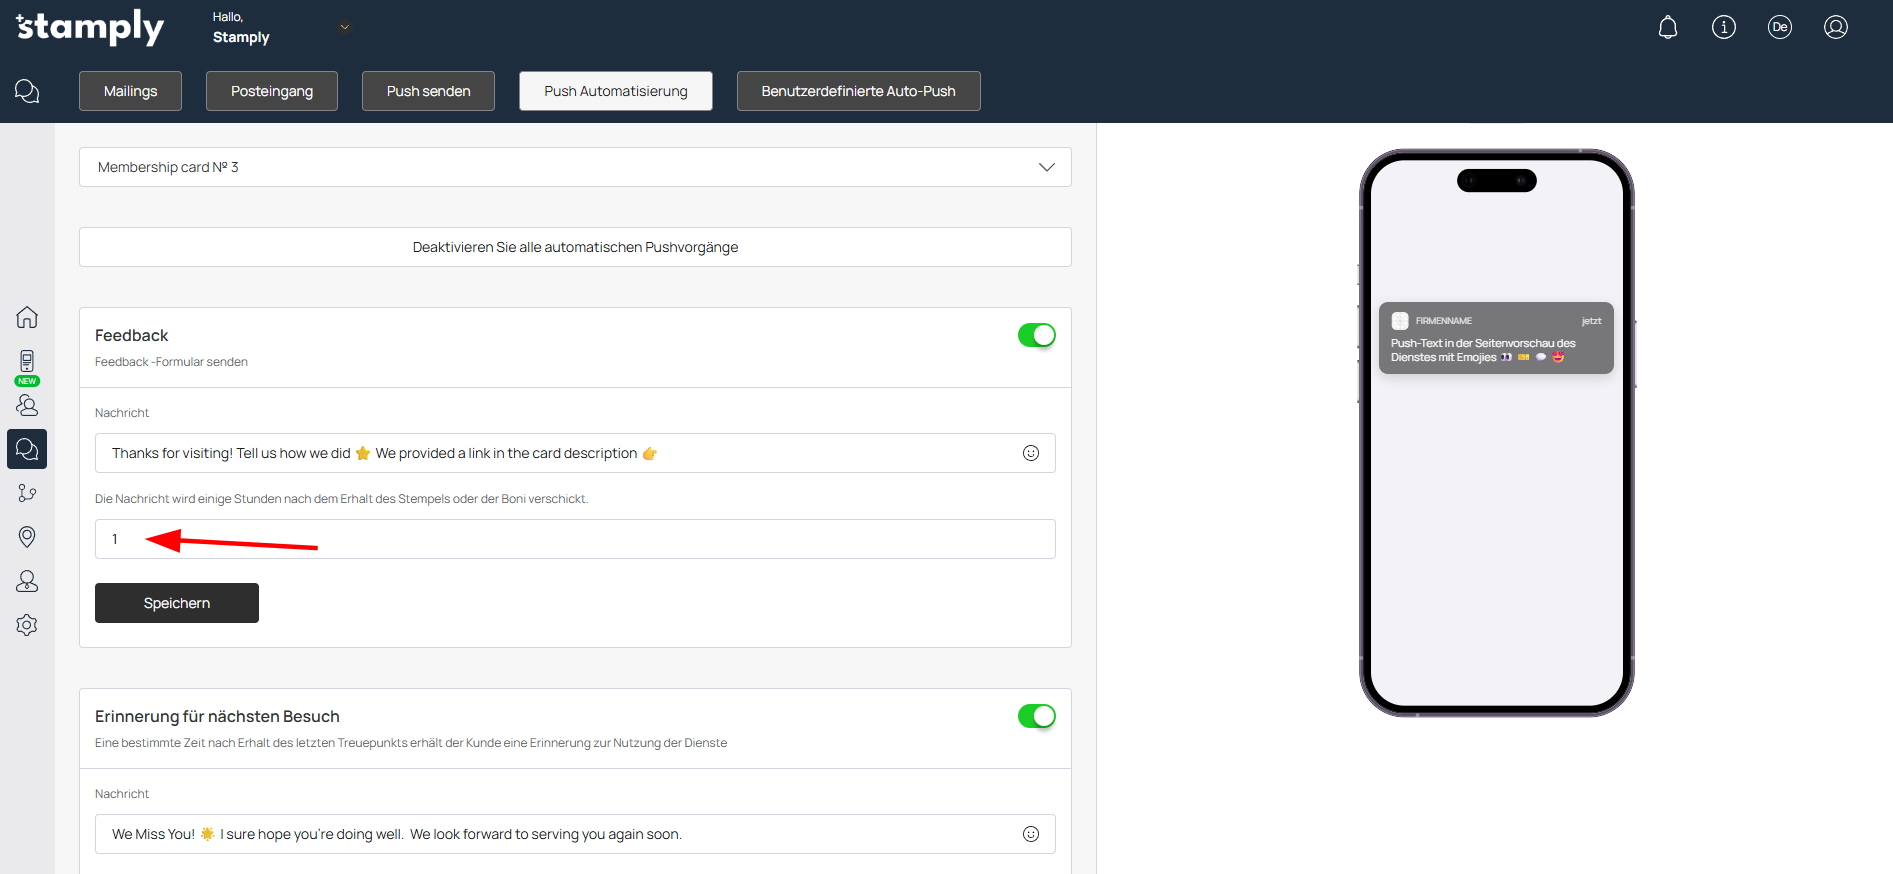Viewport: 1893px width, 874px height.
Task: Turn off Erinnerung für nächsten Besuch toggle
Action: [1036, 716]
